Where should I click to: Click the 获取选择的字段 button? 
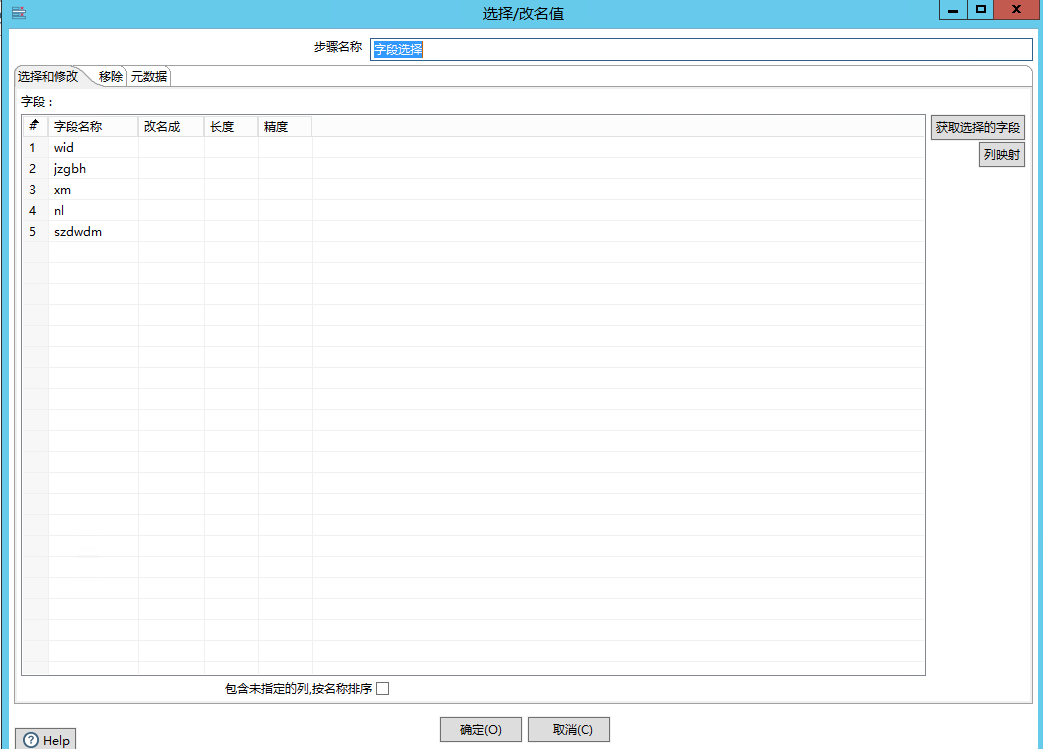(x=977, y=127)
